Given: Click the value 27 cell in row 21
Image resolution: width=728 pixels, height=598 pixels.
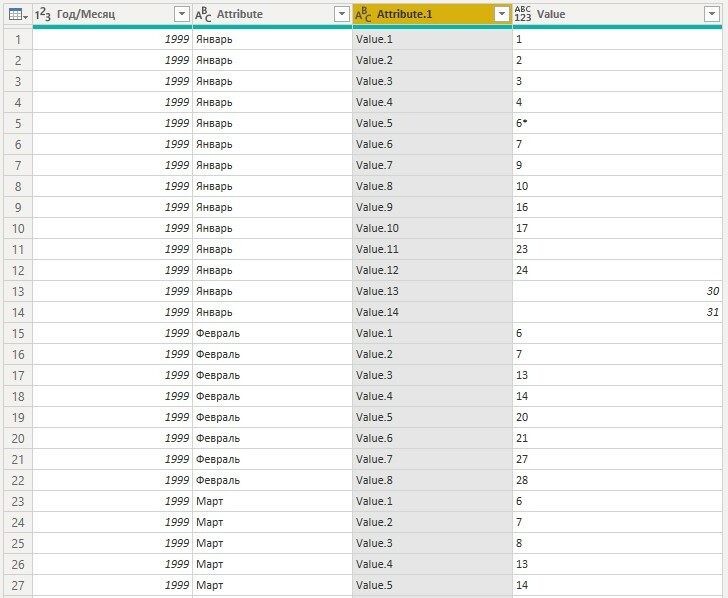Looking at the screenshot, I should tap(618, 459).
